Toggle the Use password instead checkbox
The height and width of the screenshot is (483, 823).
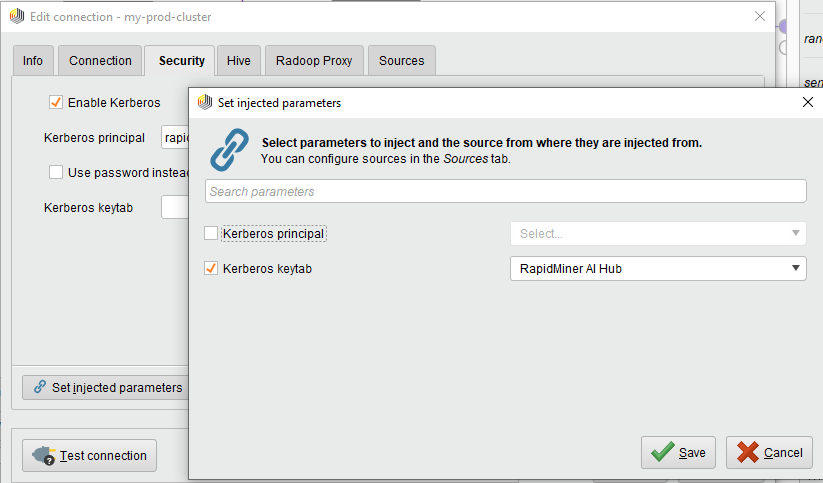pyautogui.click(x=56, y=172)
